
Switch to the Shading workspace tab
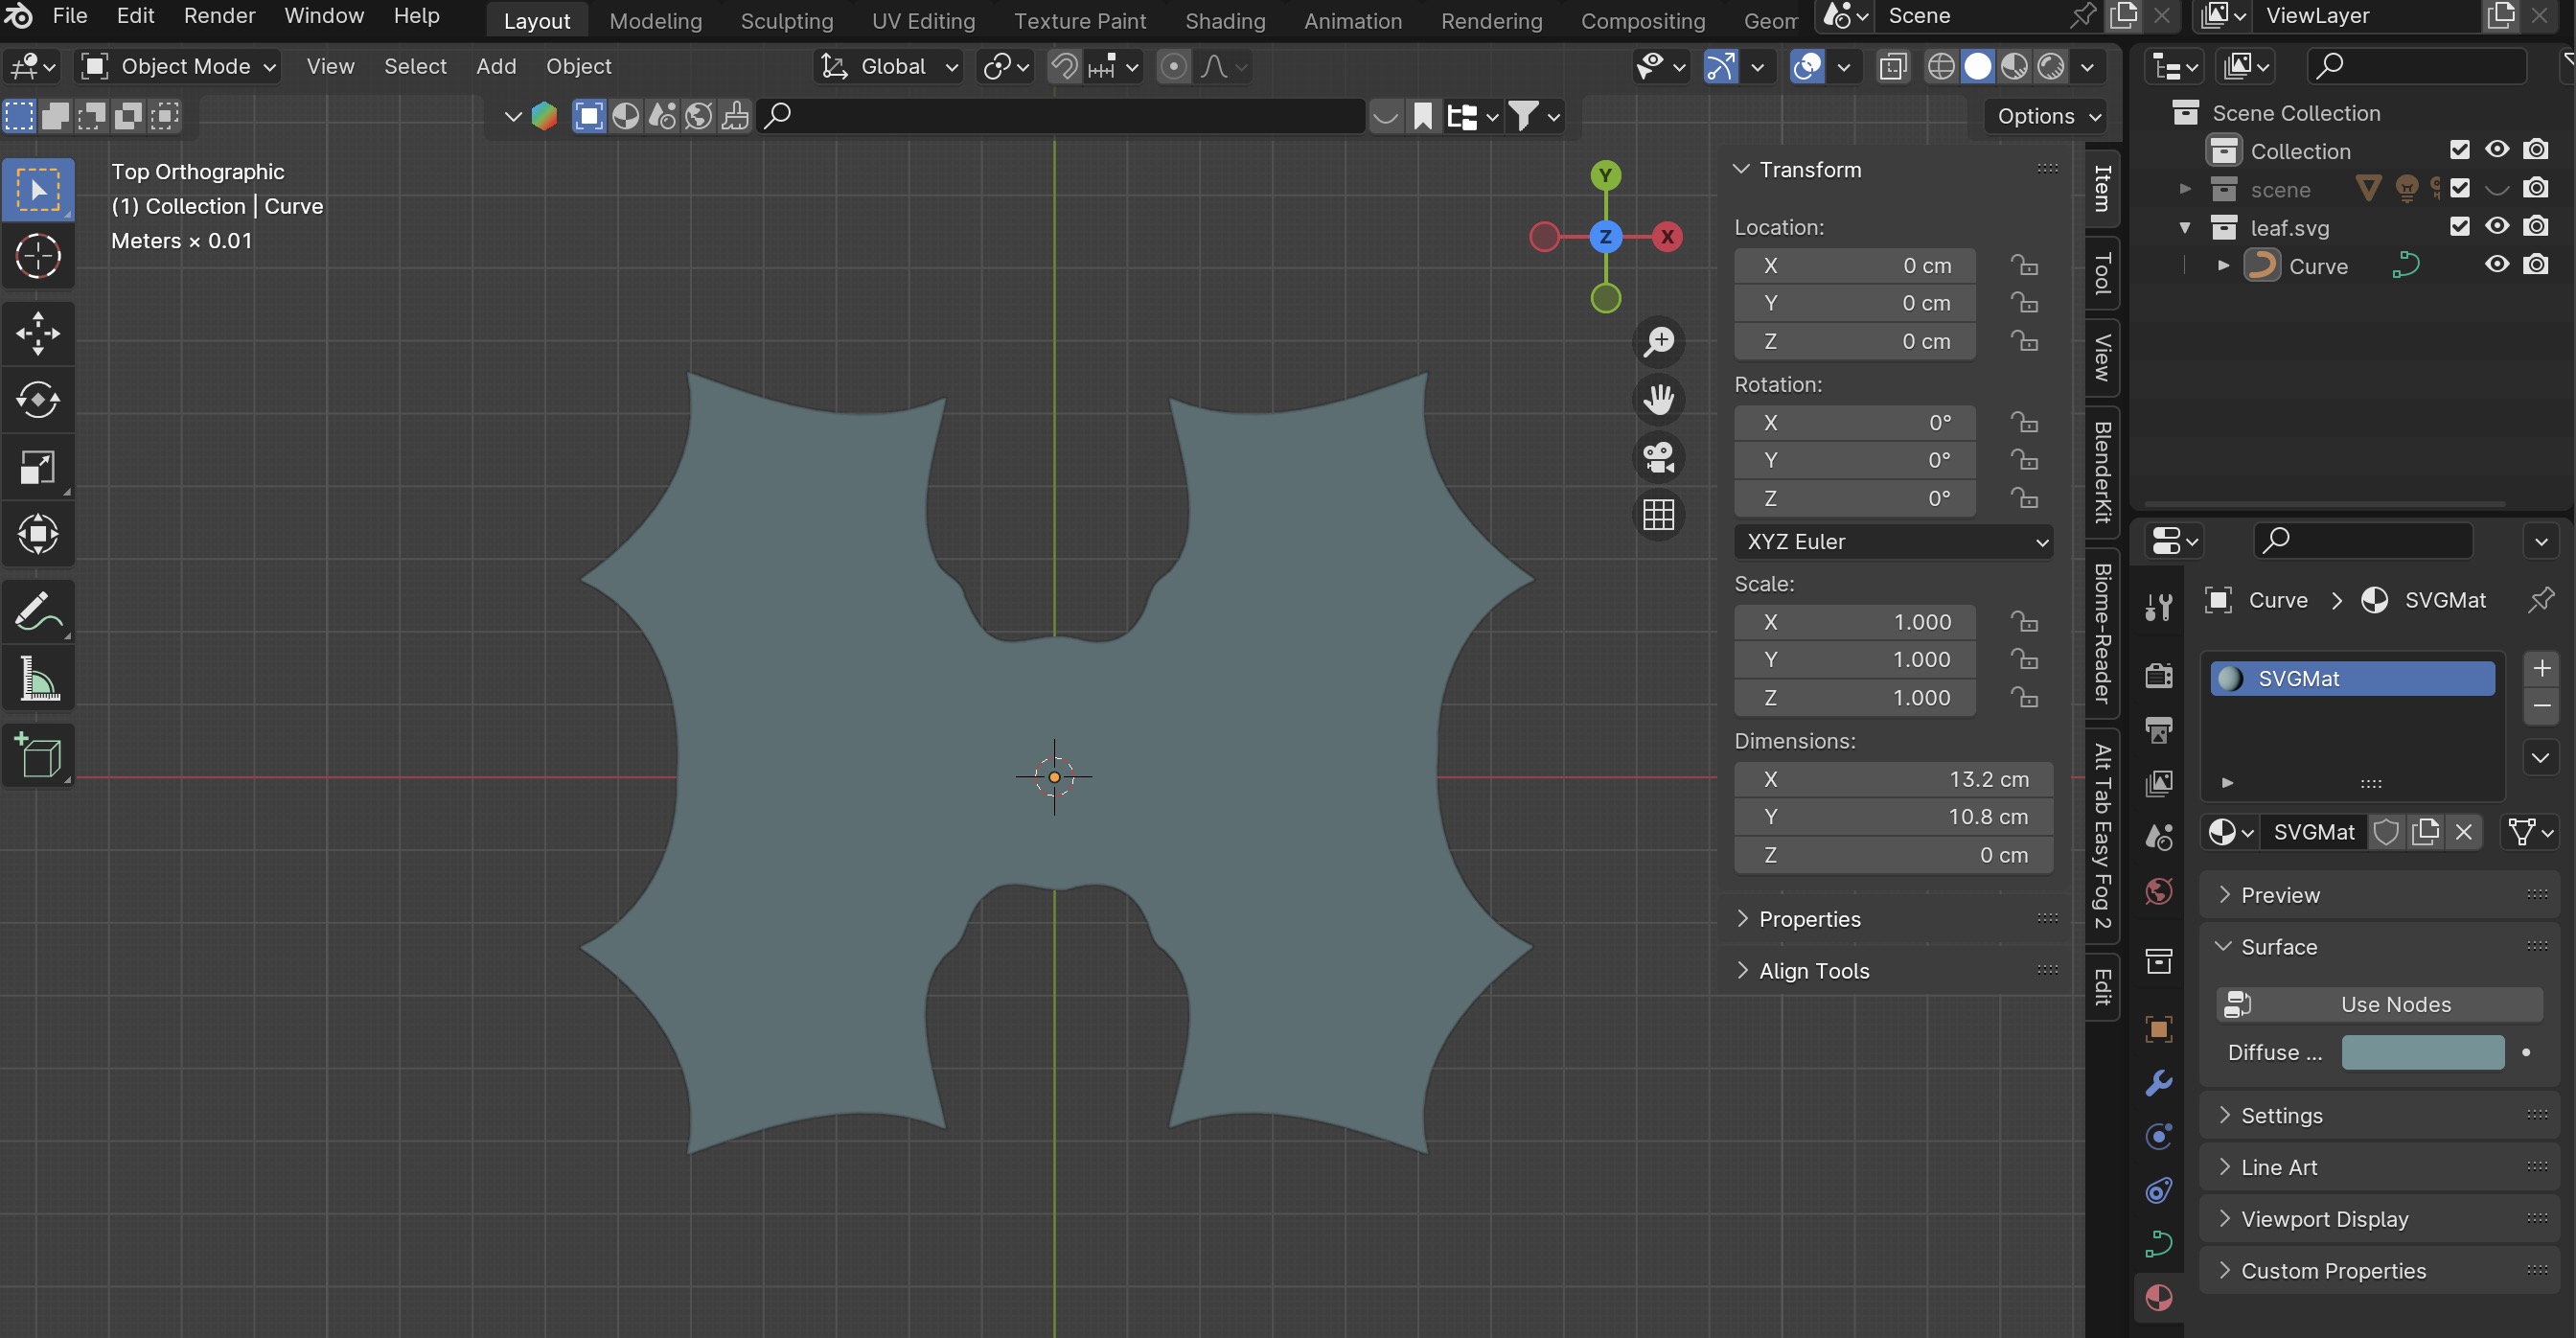pos(1224,20)
